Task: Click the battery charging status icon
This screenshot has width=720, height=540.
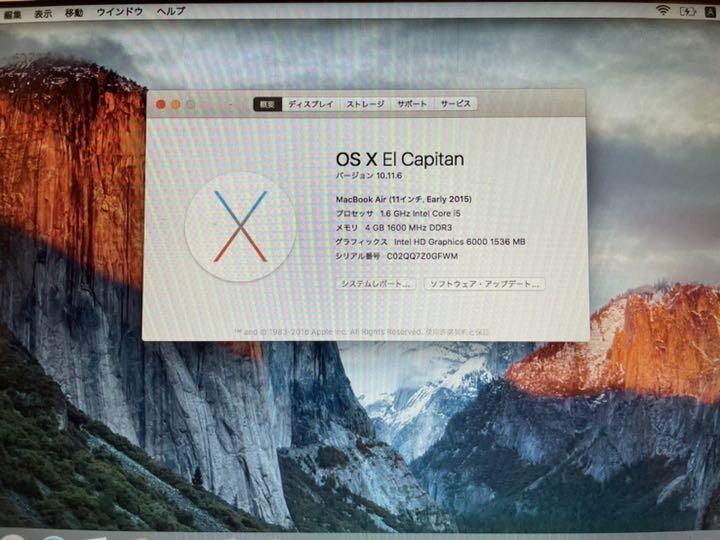Action: 687,11
